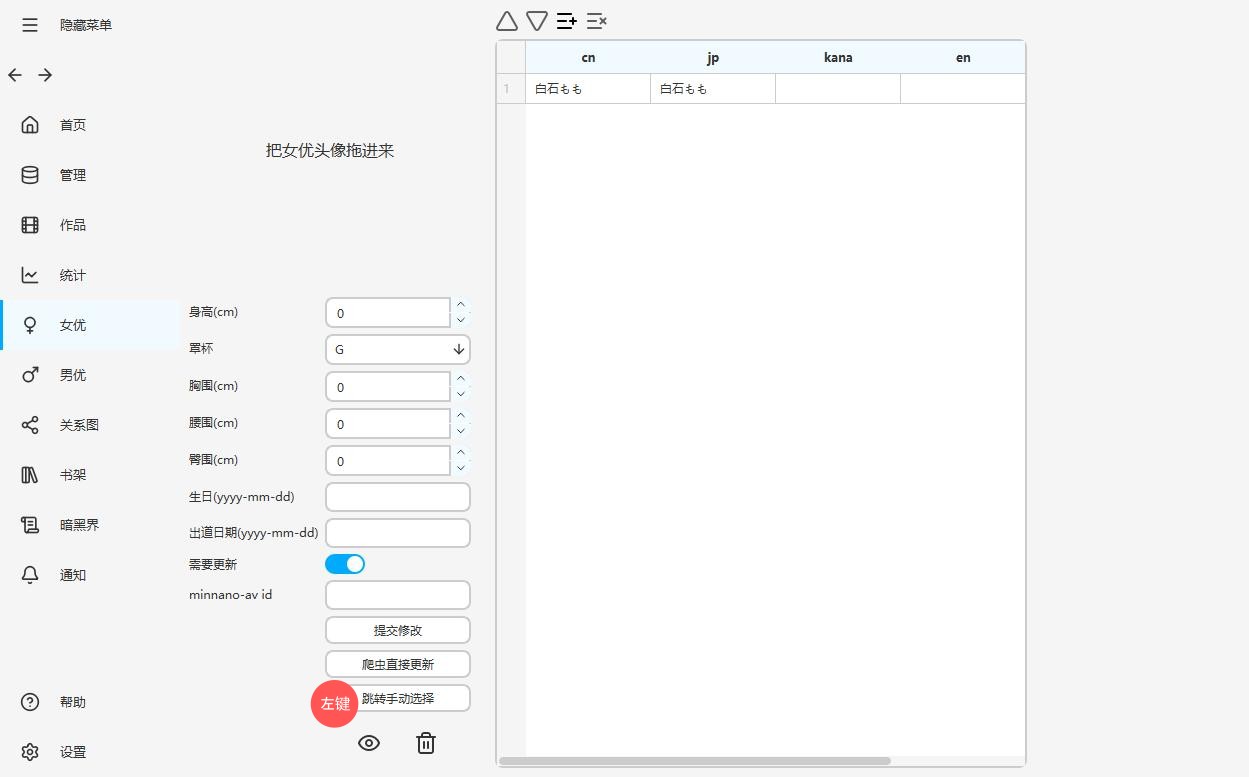Increase 身高 value with up stepper
Screen dimensions: 1249x777
click(x=461, y=305)
